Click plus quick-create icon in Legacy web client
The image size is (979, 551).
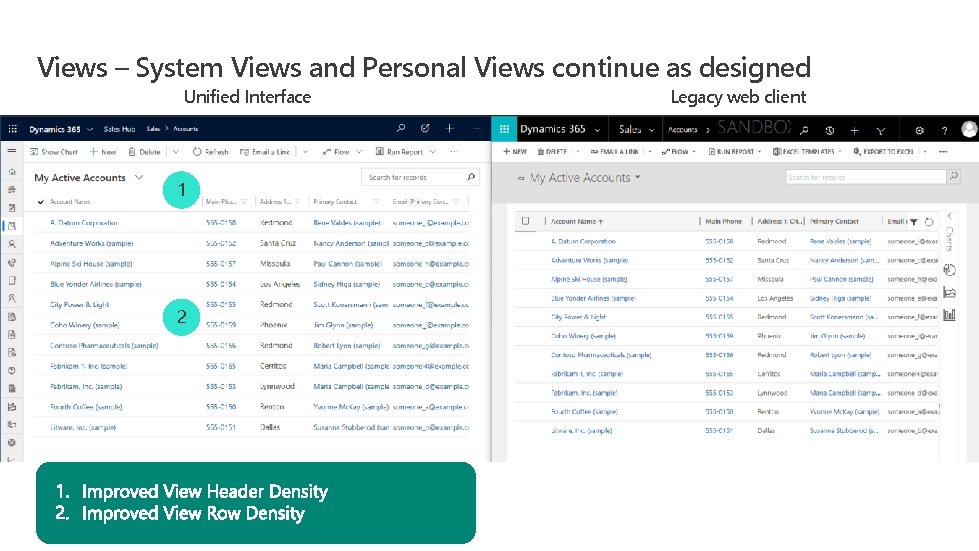click(x=854, y=130)
